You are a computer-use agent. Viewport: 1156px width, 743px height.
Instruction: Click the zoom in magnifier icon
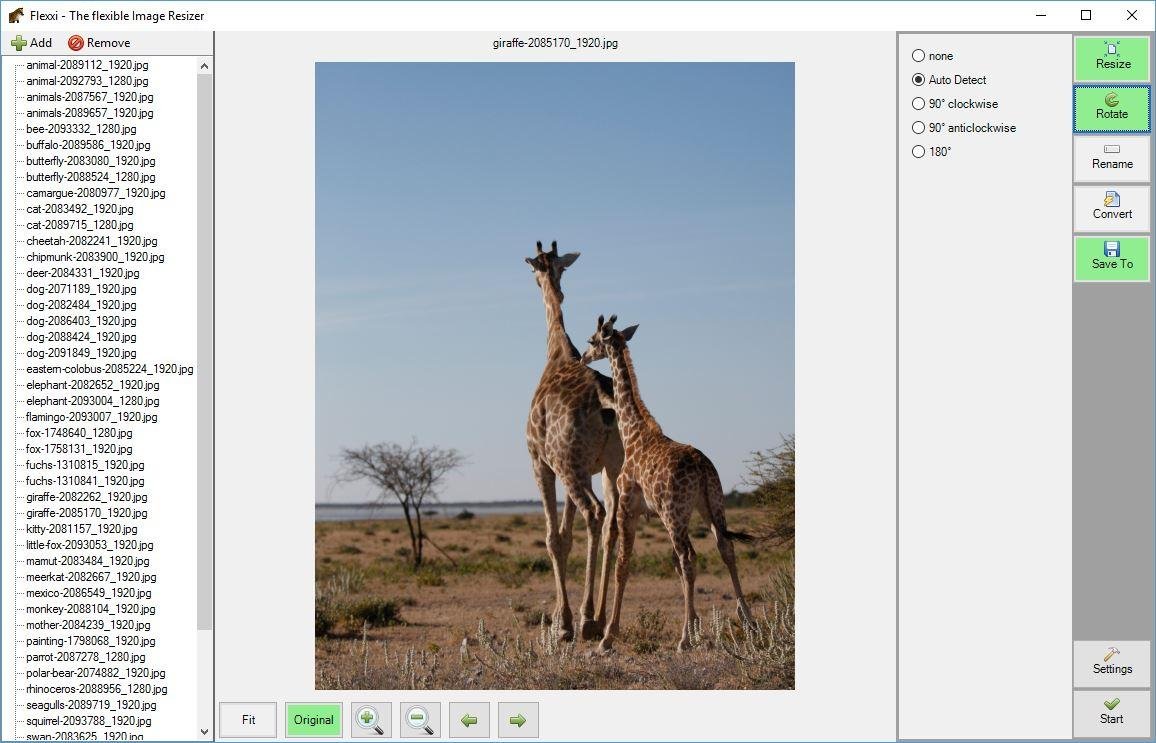pos(371,719)
